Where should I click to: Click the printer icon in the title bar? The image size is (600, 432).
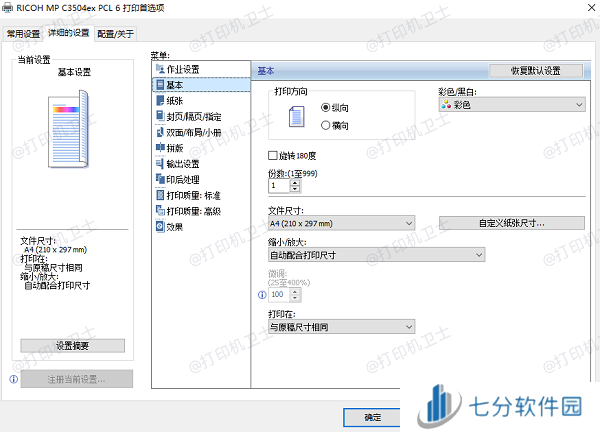tap(8, 8)
